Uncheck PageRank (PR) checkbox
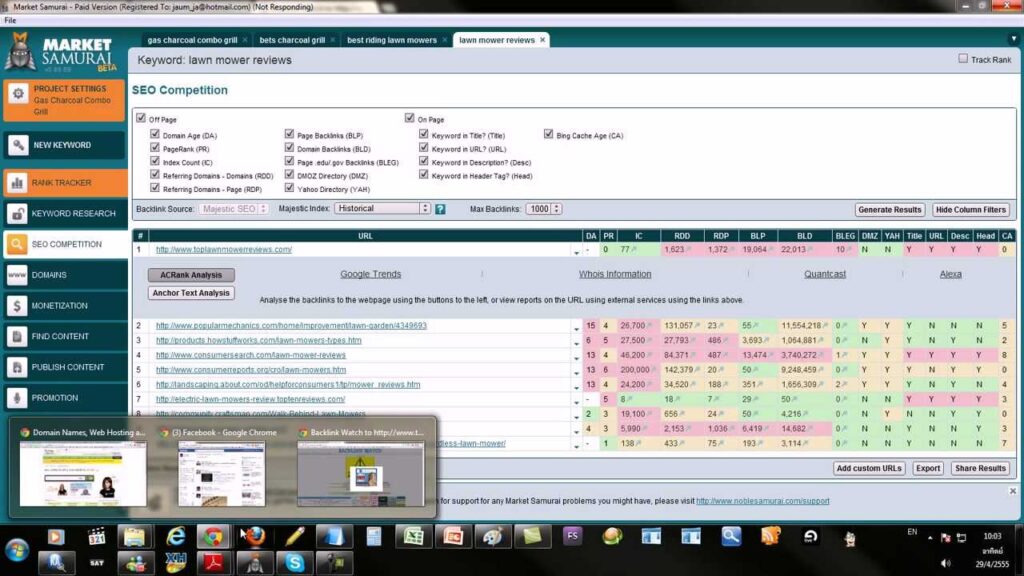The image size is (1024, 576). 155,148
